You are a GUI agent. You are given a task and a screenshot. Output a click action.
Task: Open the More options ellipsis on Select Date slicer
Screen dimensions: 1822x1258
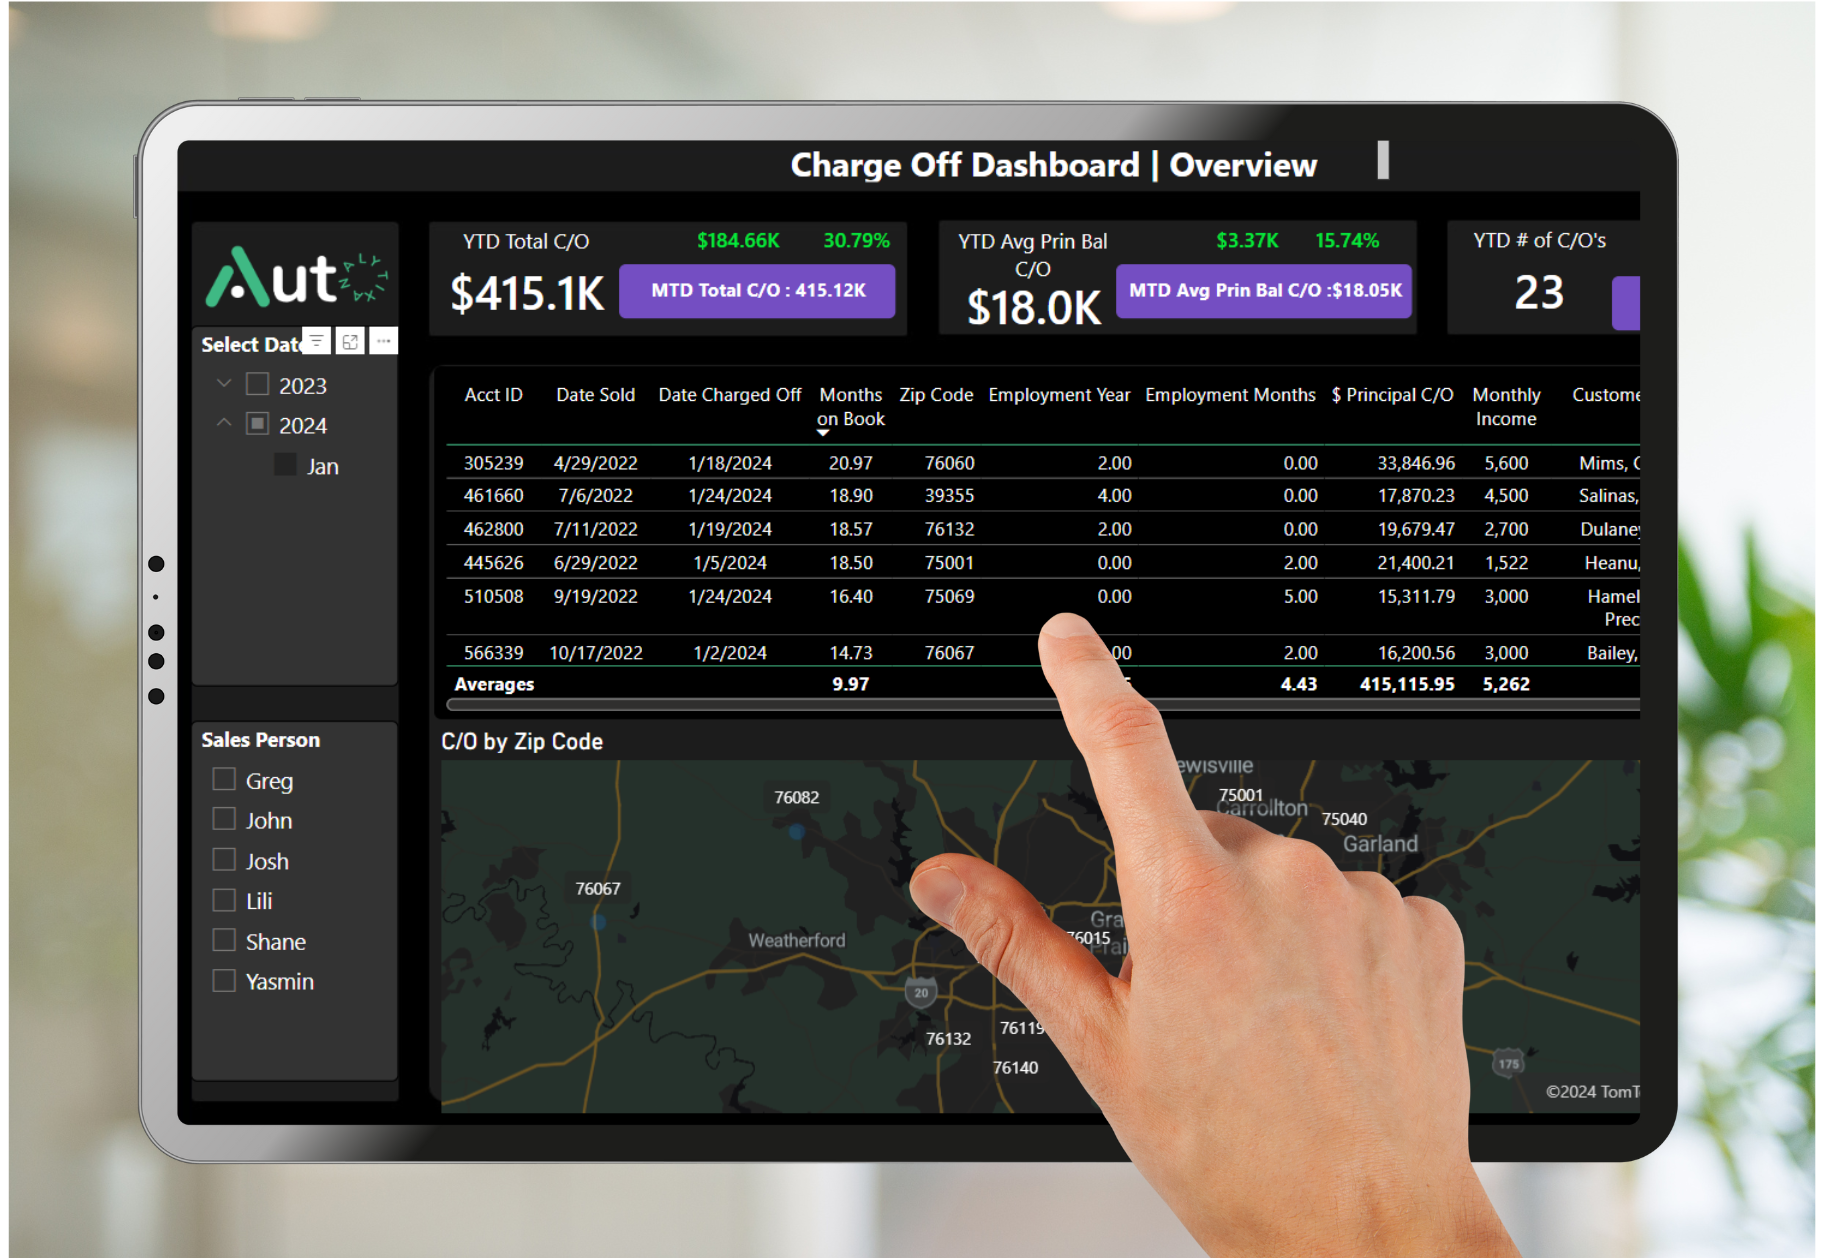[384, 341]
